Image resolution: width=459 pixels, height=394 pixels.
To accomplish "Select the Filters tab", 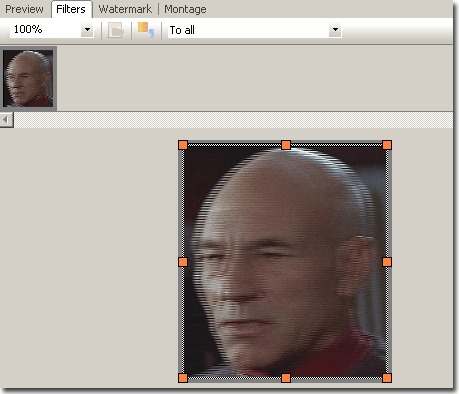I will click(71, 9).
